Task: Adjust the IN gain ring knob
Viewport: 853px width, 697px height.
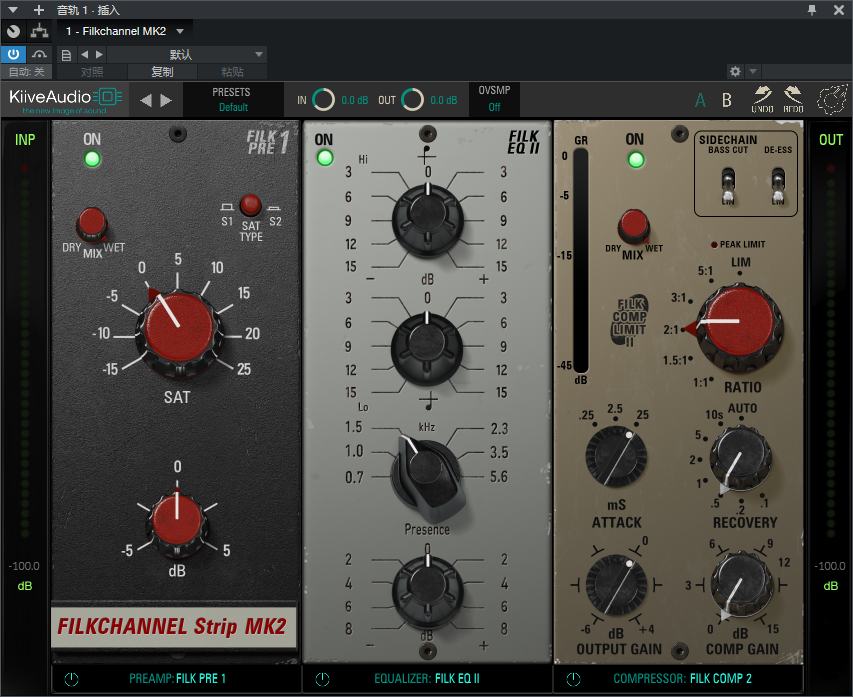Action: click(323, 100)
